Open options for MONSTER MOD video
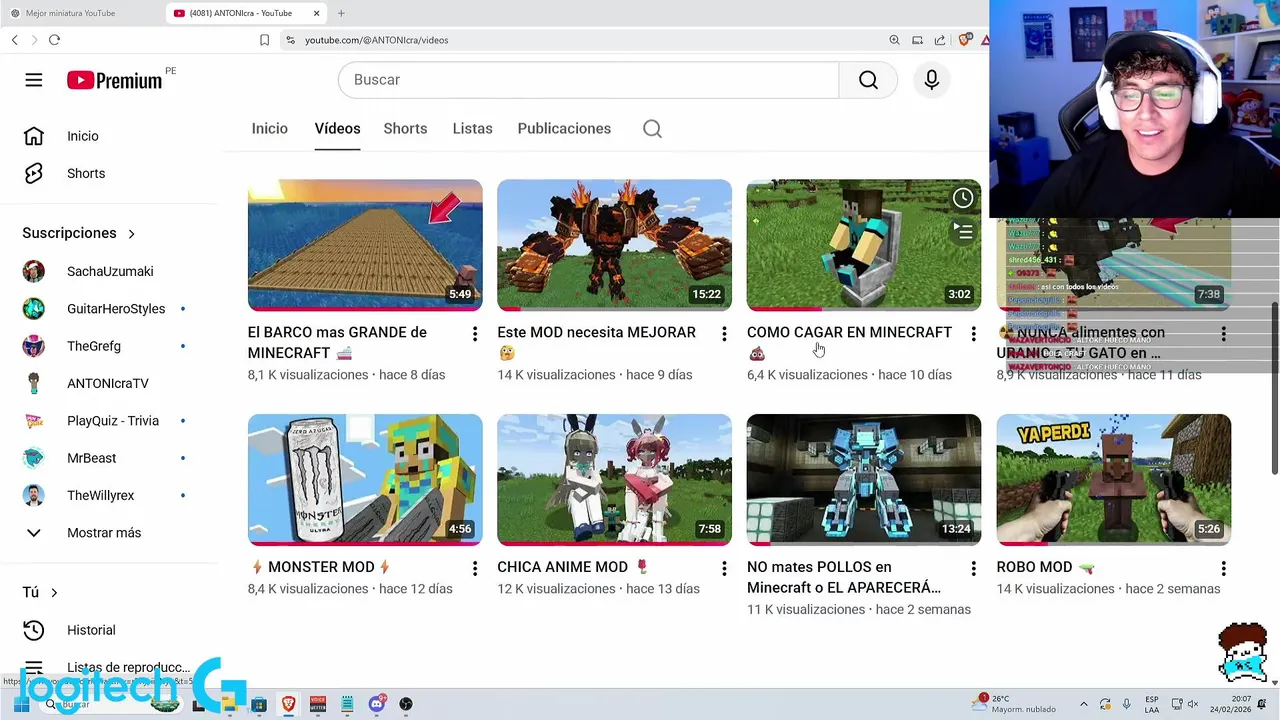 pos(475,568)
